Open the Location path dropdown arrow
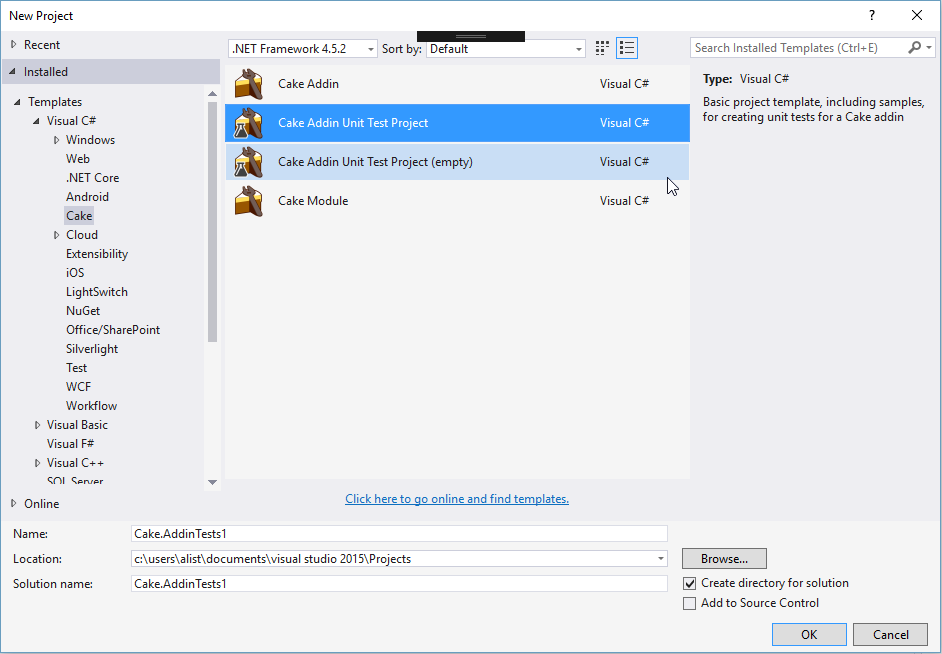Viewport: 942px width, 654px height. click(x=660, y=559)
